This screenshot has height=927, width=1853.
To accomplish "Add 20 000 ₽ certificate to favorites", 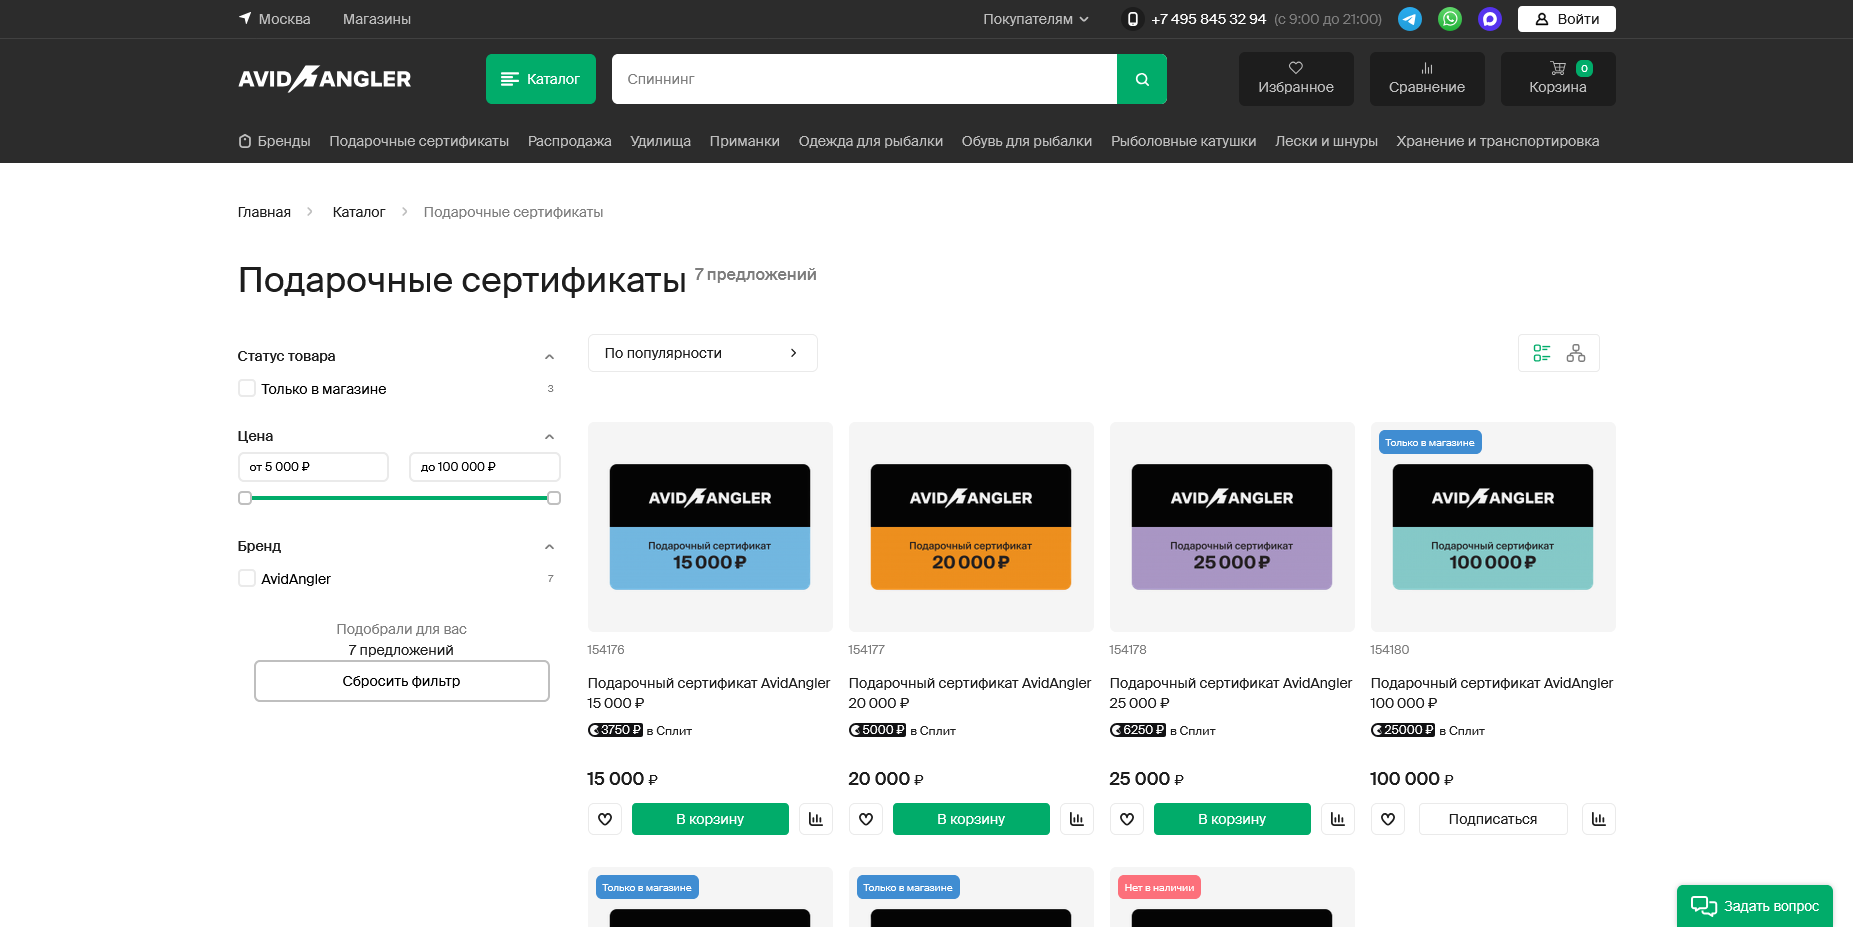I will [x=866, y=819].
